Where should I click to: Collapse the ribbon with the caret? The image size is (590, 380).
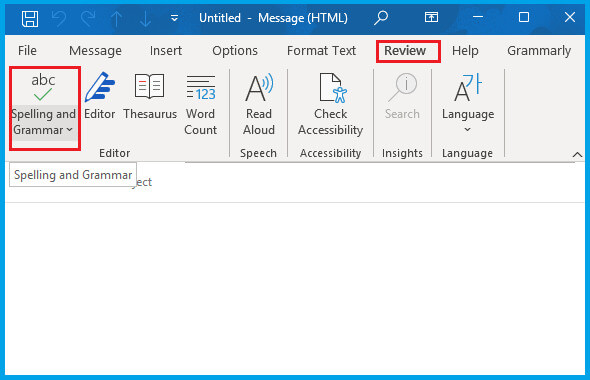point(577,155)
